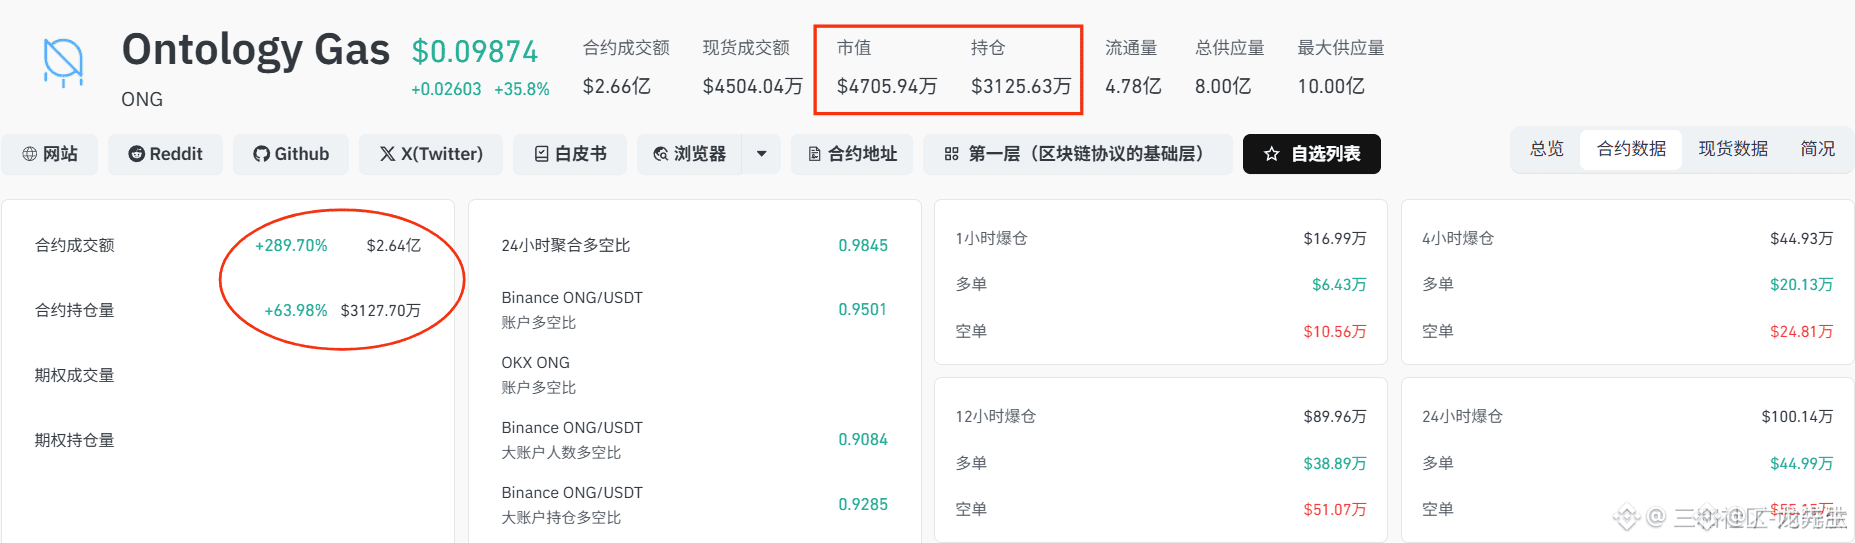Viewport: 1855px width, 543px height.
Task: Add ONG to 自选列表 watchlist
Action: (x=1312, y=154)
